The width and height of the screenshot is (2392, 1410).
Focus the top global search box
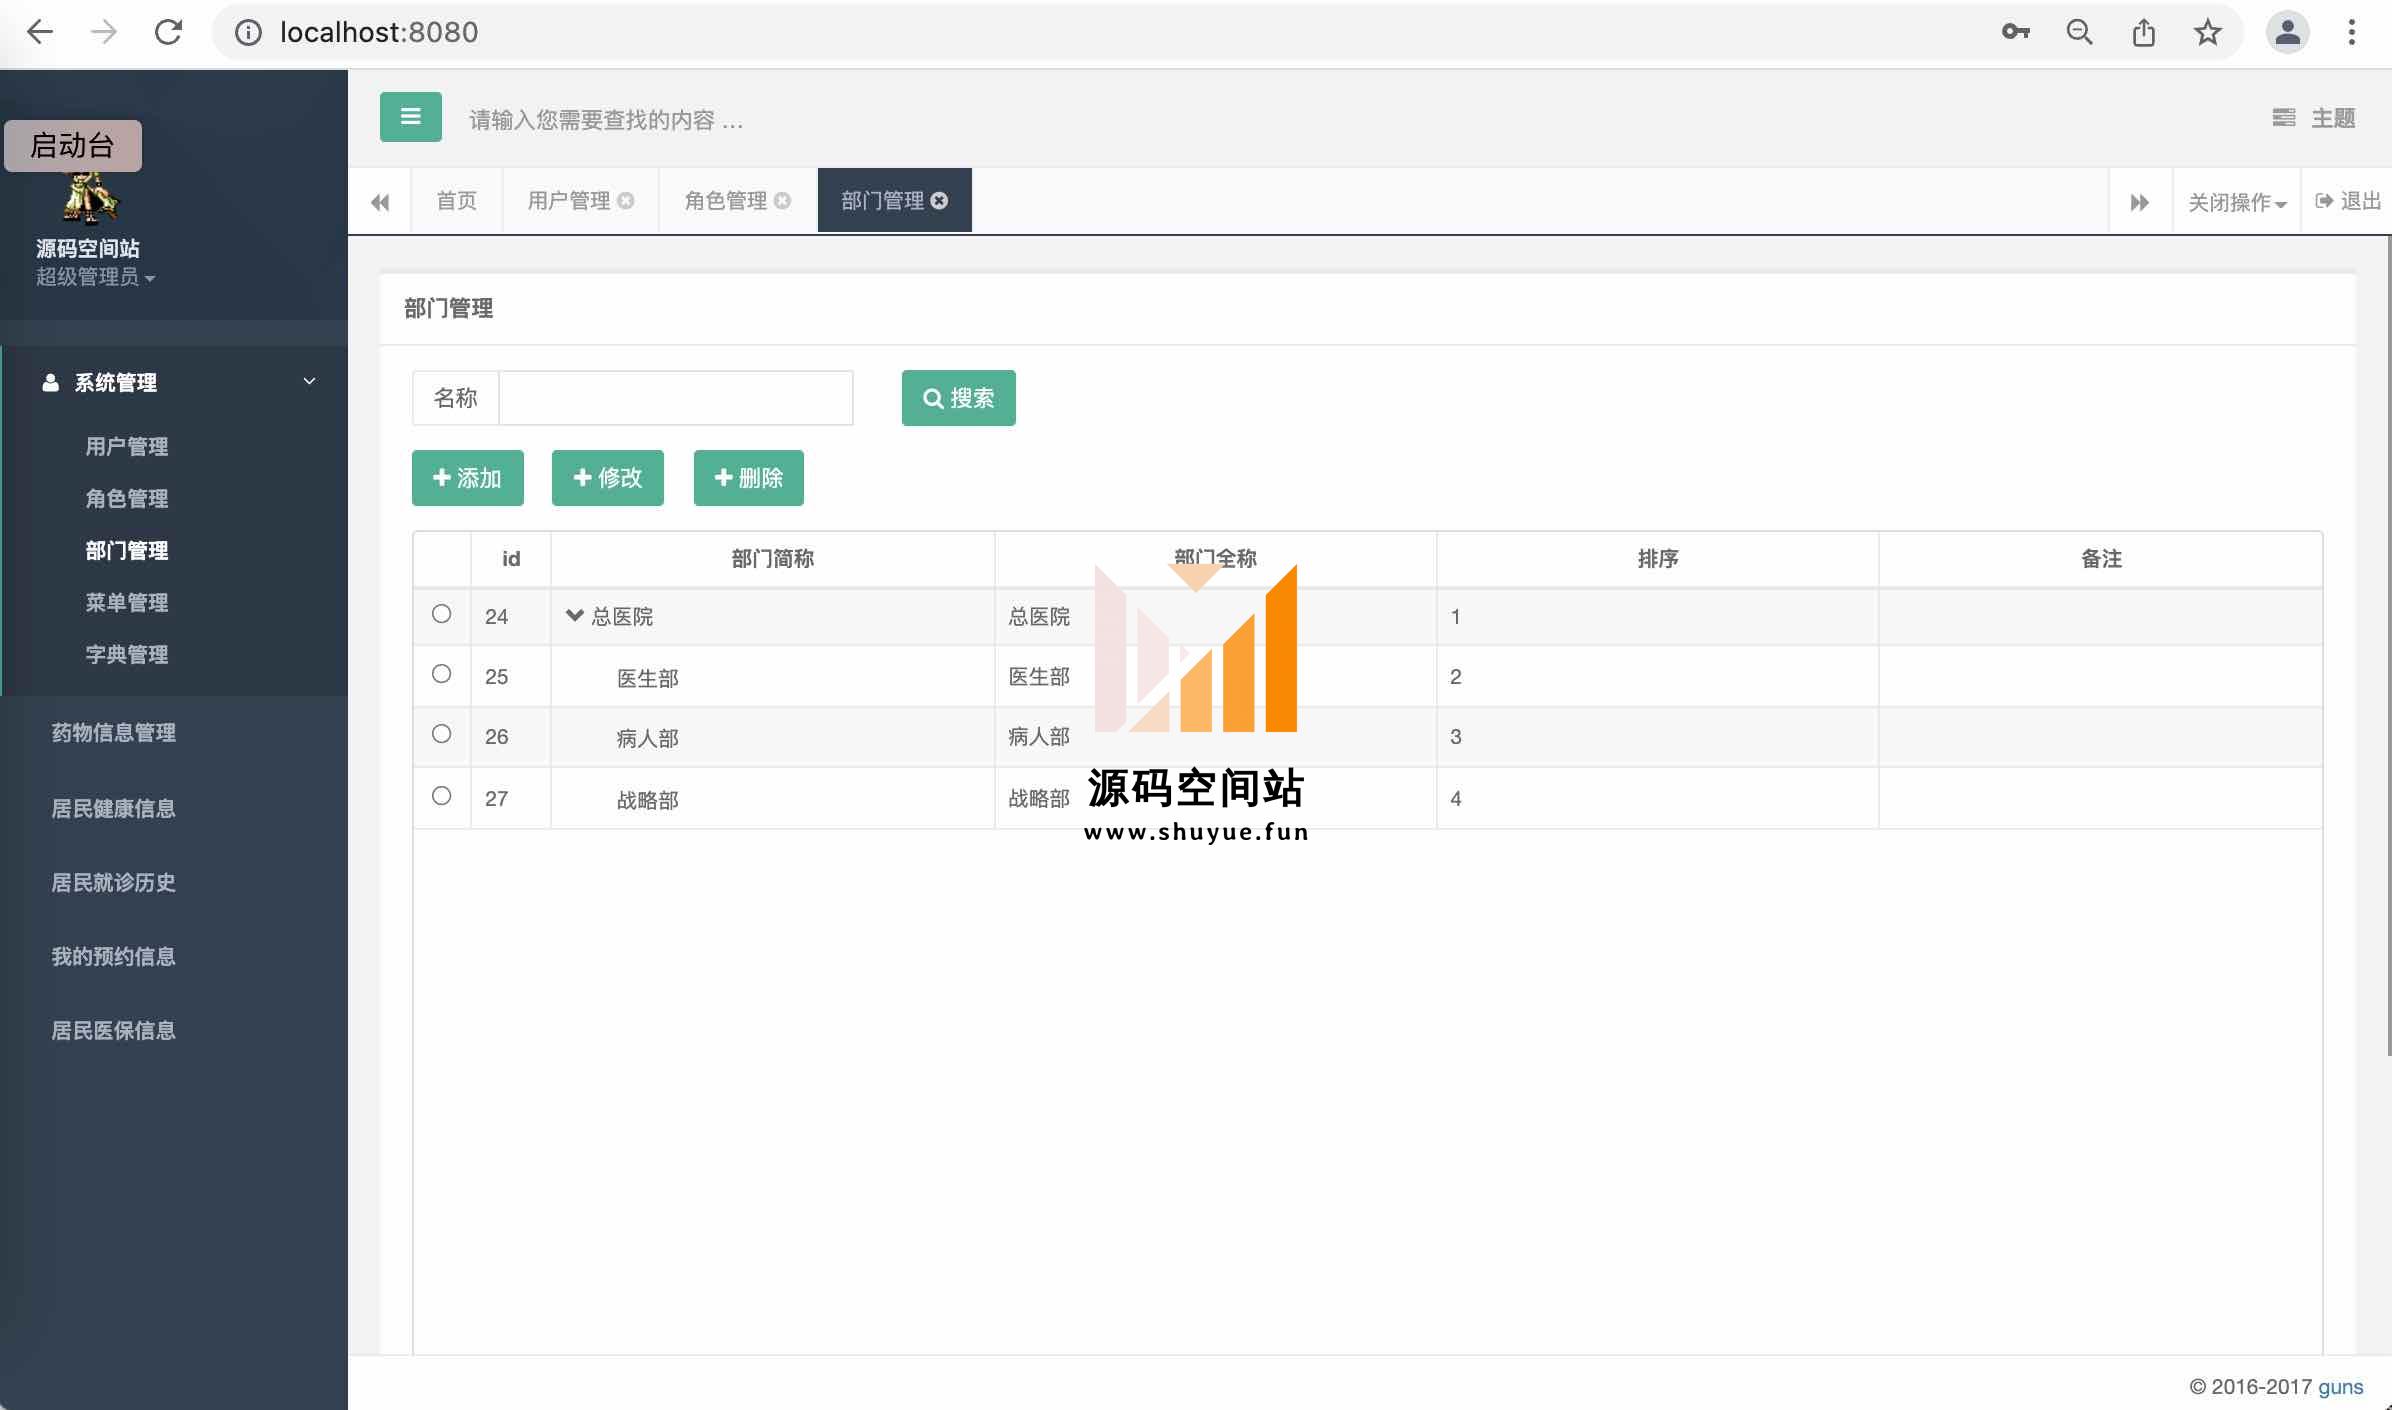coord(606,120)
